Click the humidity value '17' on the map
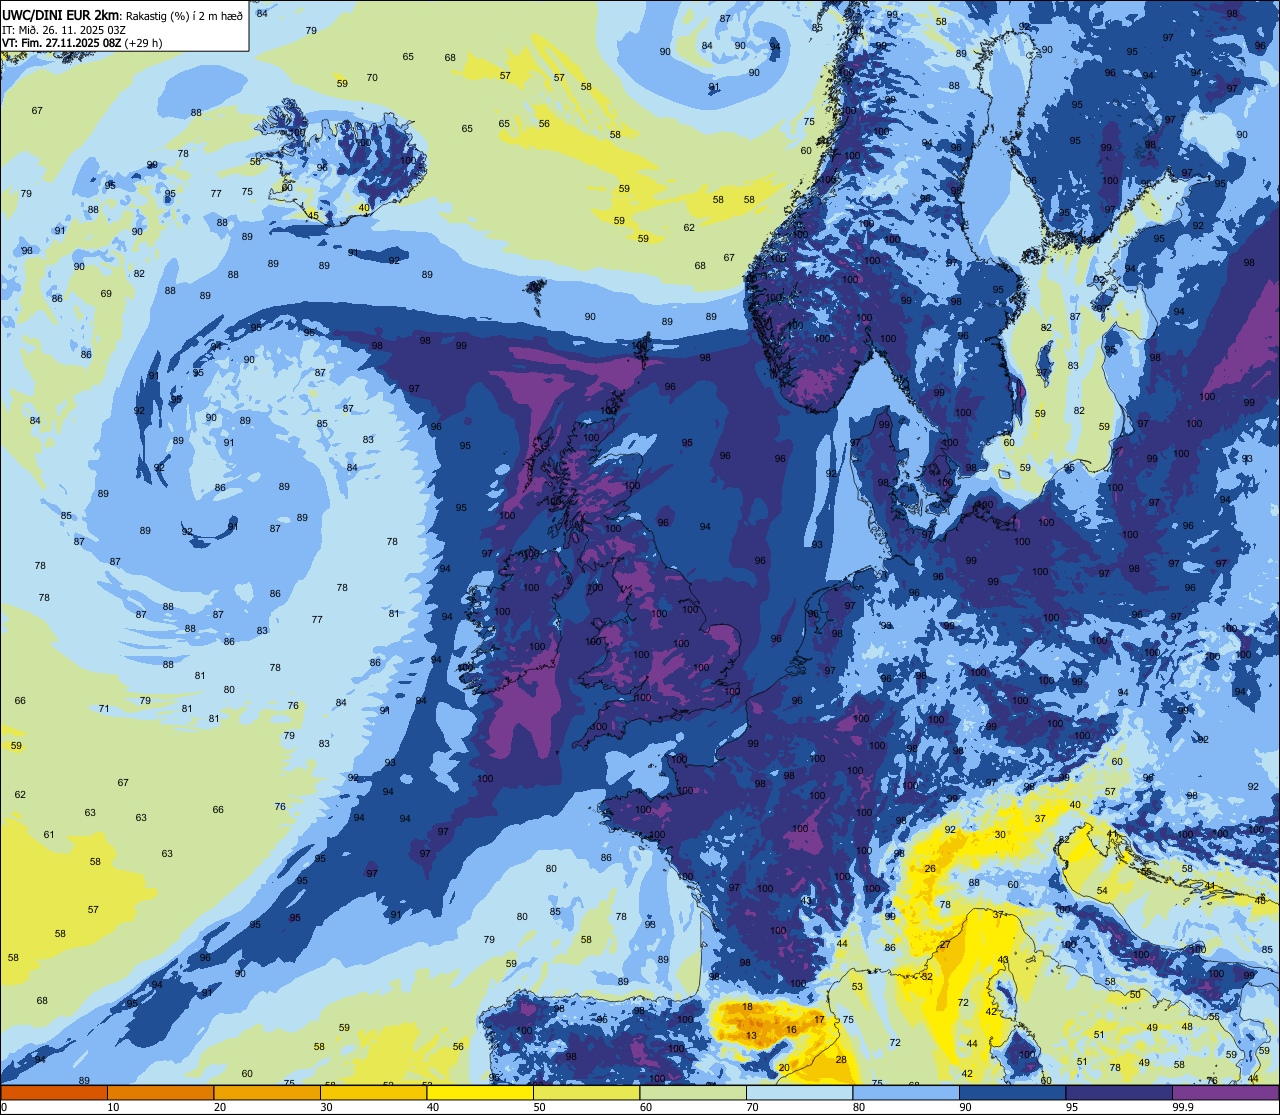1280x1115 pixels. [820, 1020]
